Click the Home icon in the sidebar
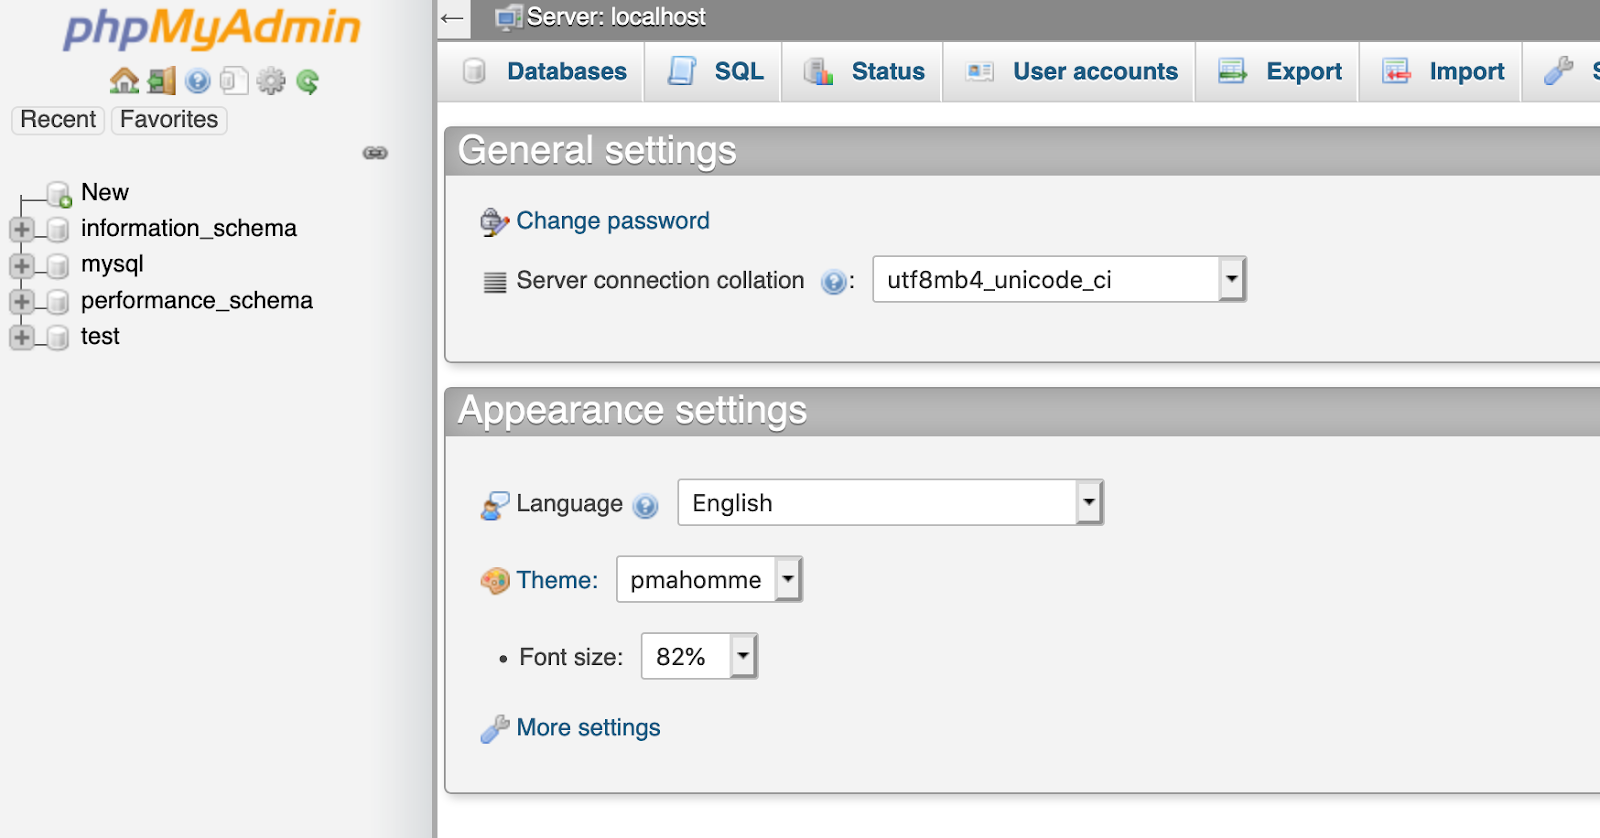 [x=124, y=81]
